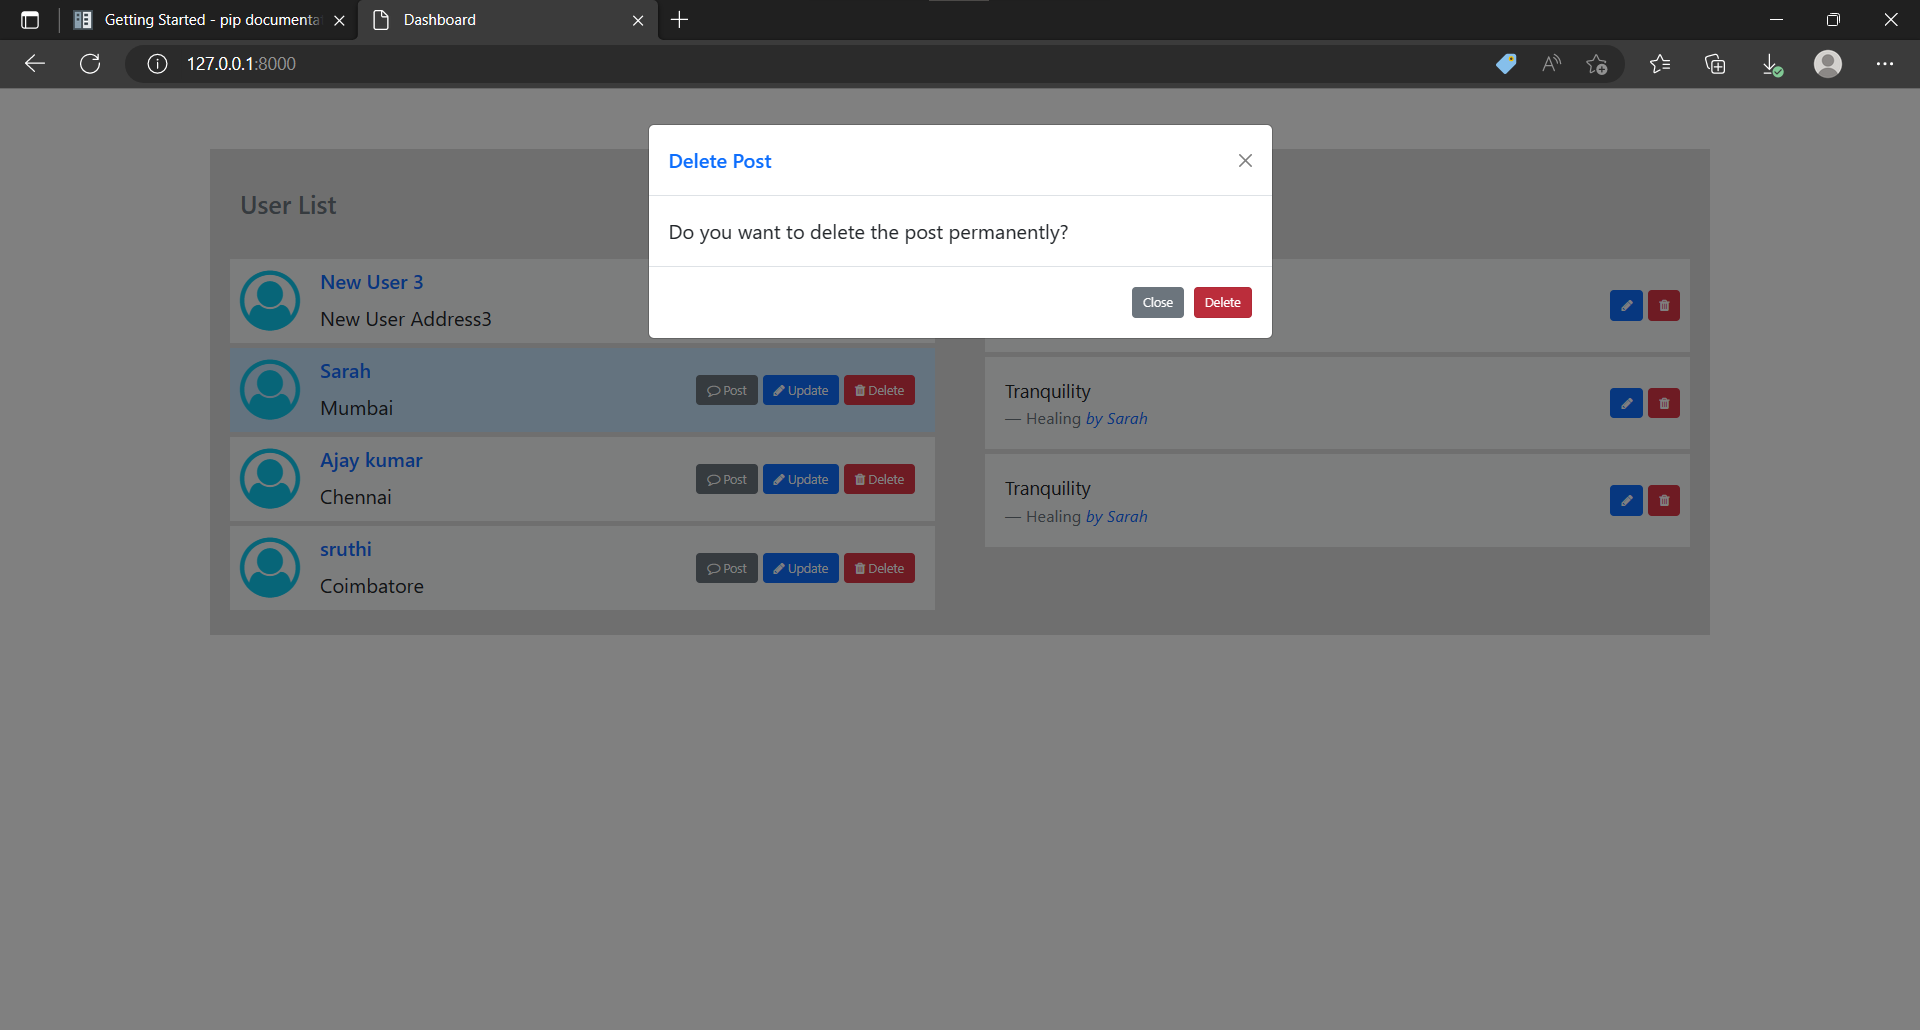This screenshot has width=1920, height=1030.
Task: Click Sarah's circular profile avatar
Action: tap(269, 389)
